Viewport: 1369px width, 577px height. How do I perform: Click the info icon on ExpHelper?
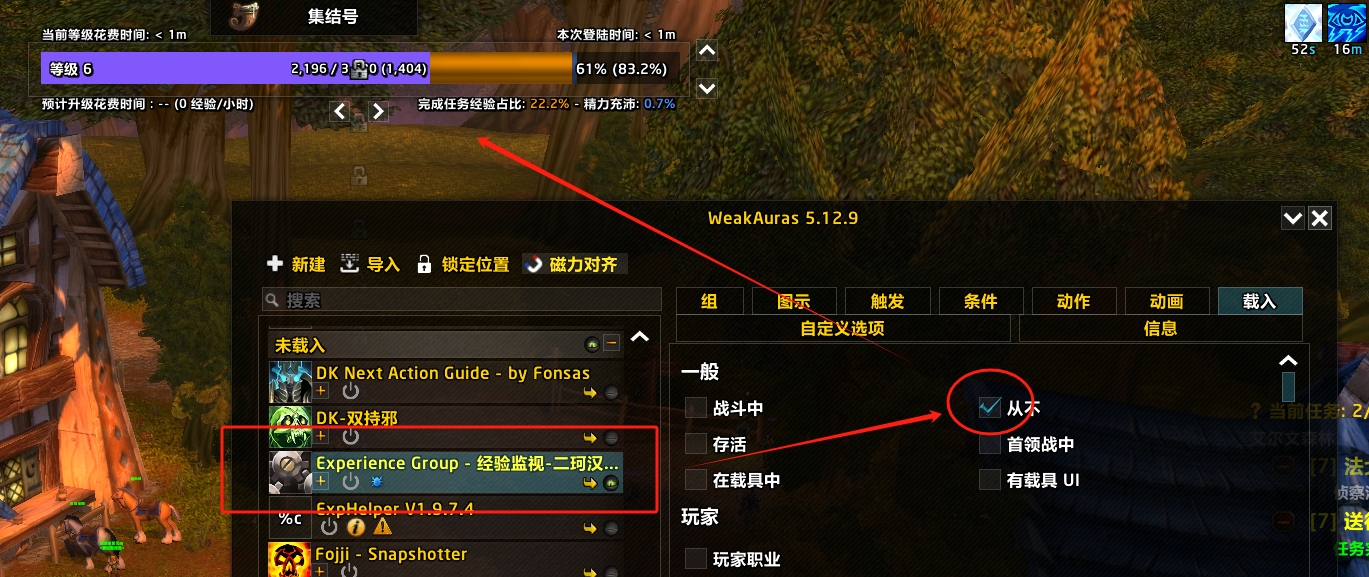point(355,527)
